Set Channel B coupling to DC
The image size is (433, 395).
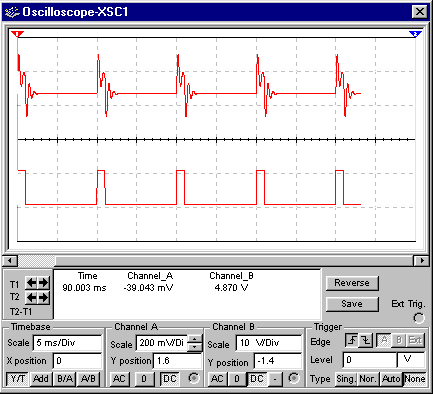257,379
